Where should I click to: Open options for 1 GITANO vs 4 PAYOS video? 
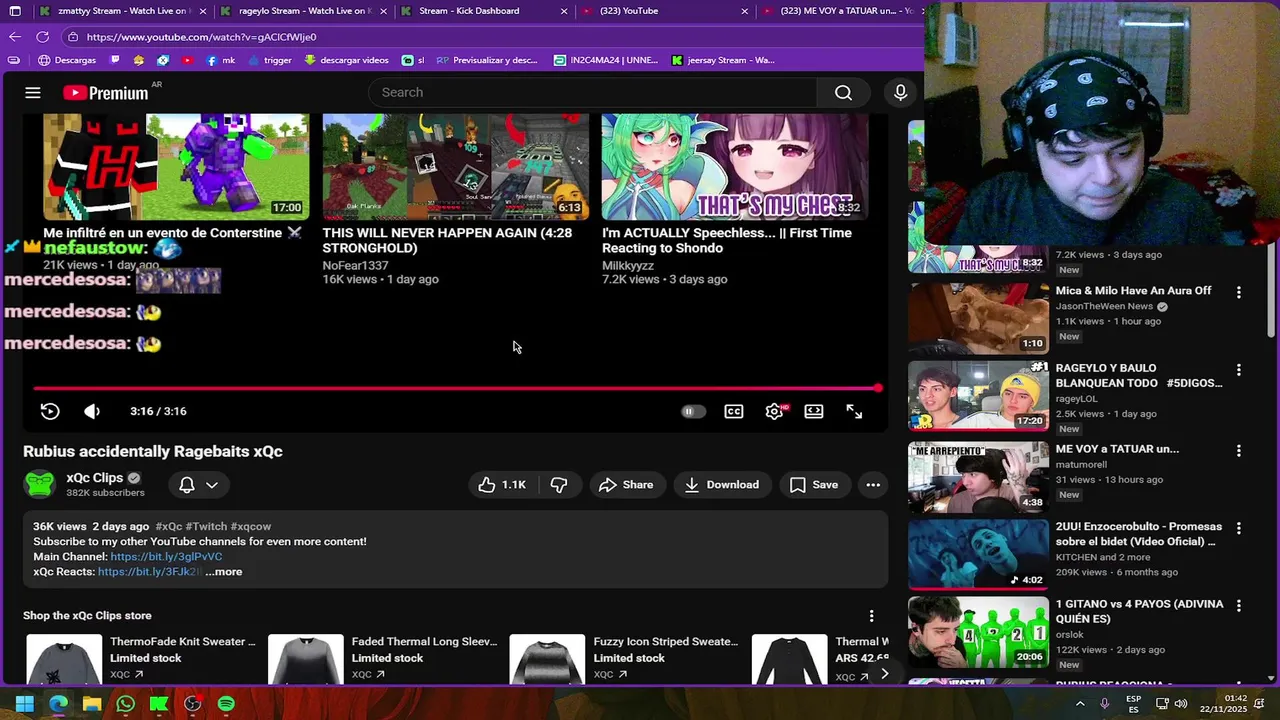pyautogui.click(x=1239, y=606)
